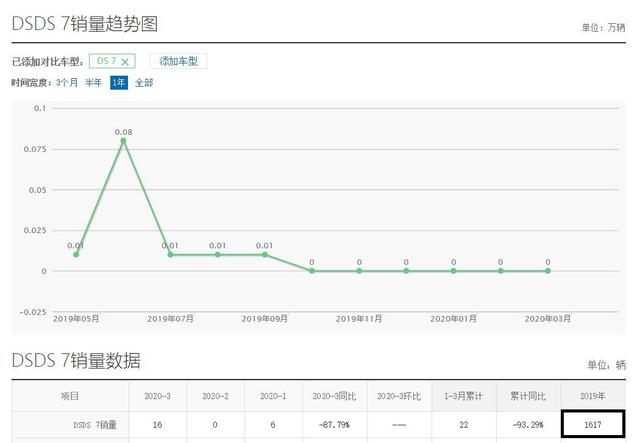The image size is (640, 443).
Task: Select the 半年 time range
Action: tap(93, 82)
